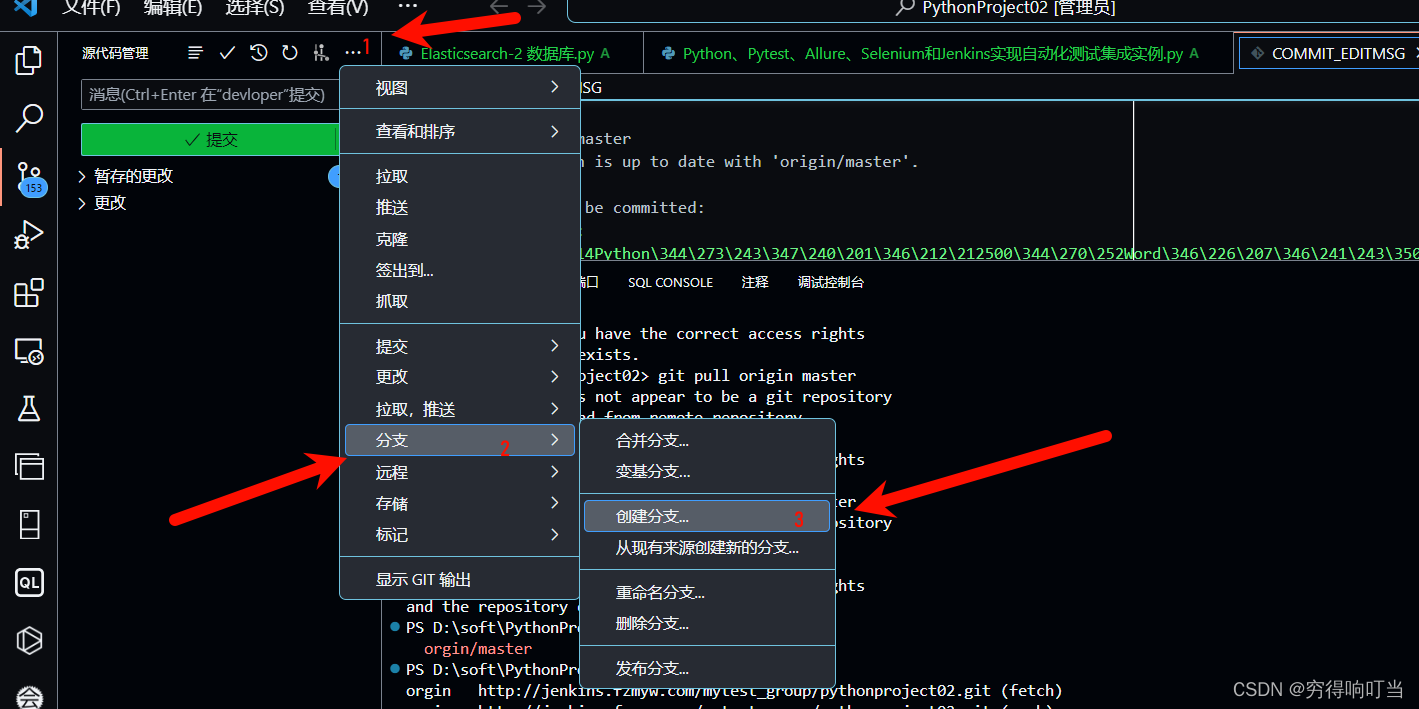Open the Search view in the activity bar
The image size is (1419, 709).
pos(28,118)
